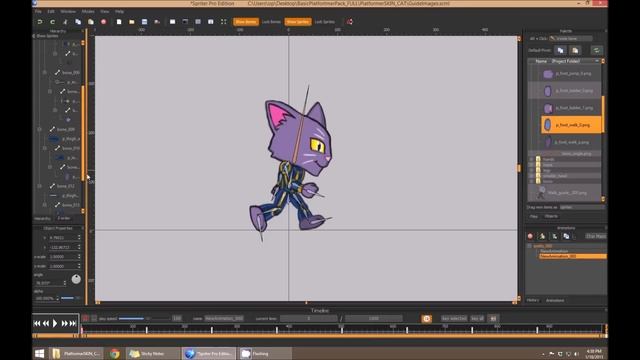Click the green refresh icon in Palette
The width and height of the screenshot is (640, 360).
[596, 50]
